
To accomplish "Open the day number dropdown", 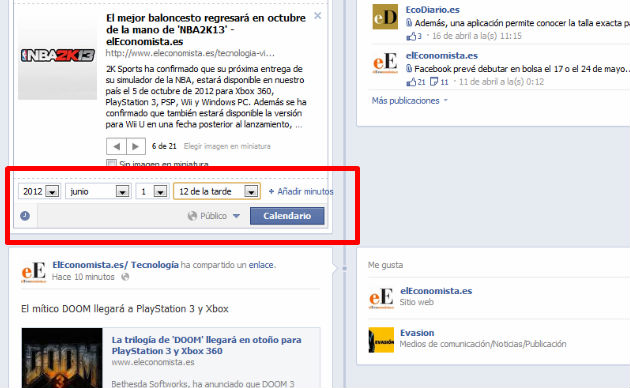I will 152,191.
